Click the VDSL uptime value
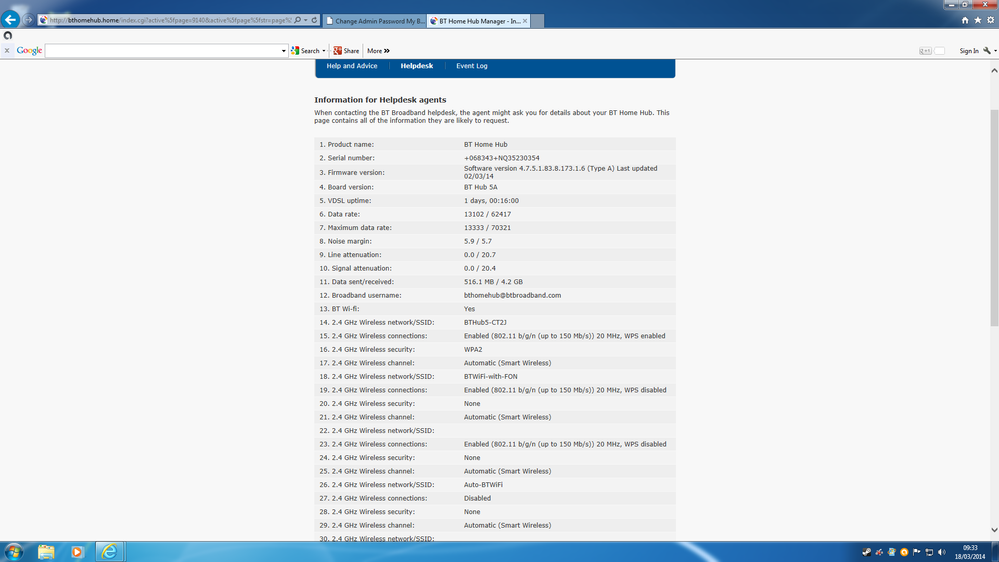This screenshot has width=999, height=562. point(491,201)
